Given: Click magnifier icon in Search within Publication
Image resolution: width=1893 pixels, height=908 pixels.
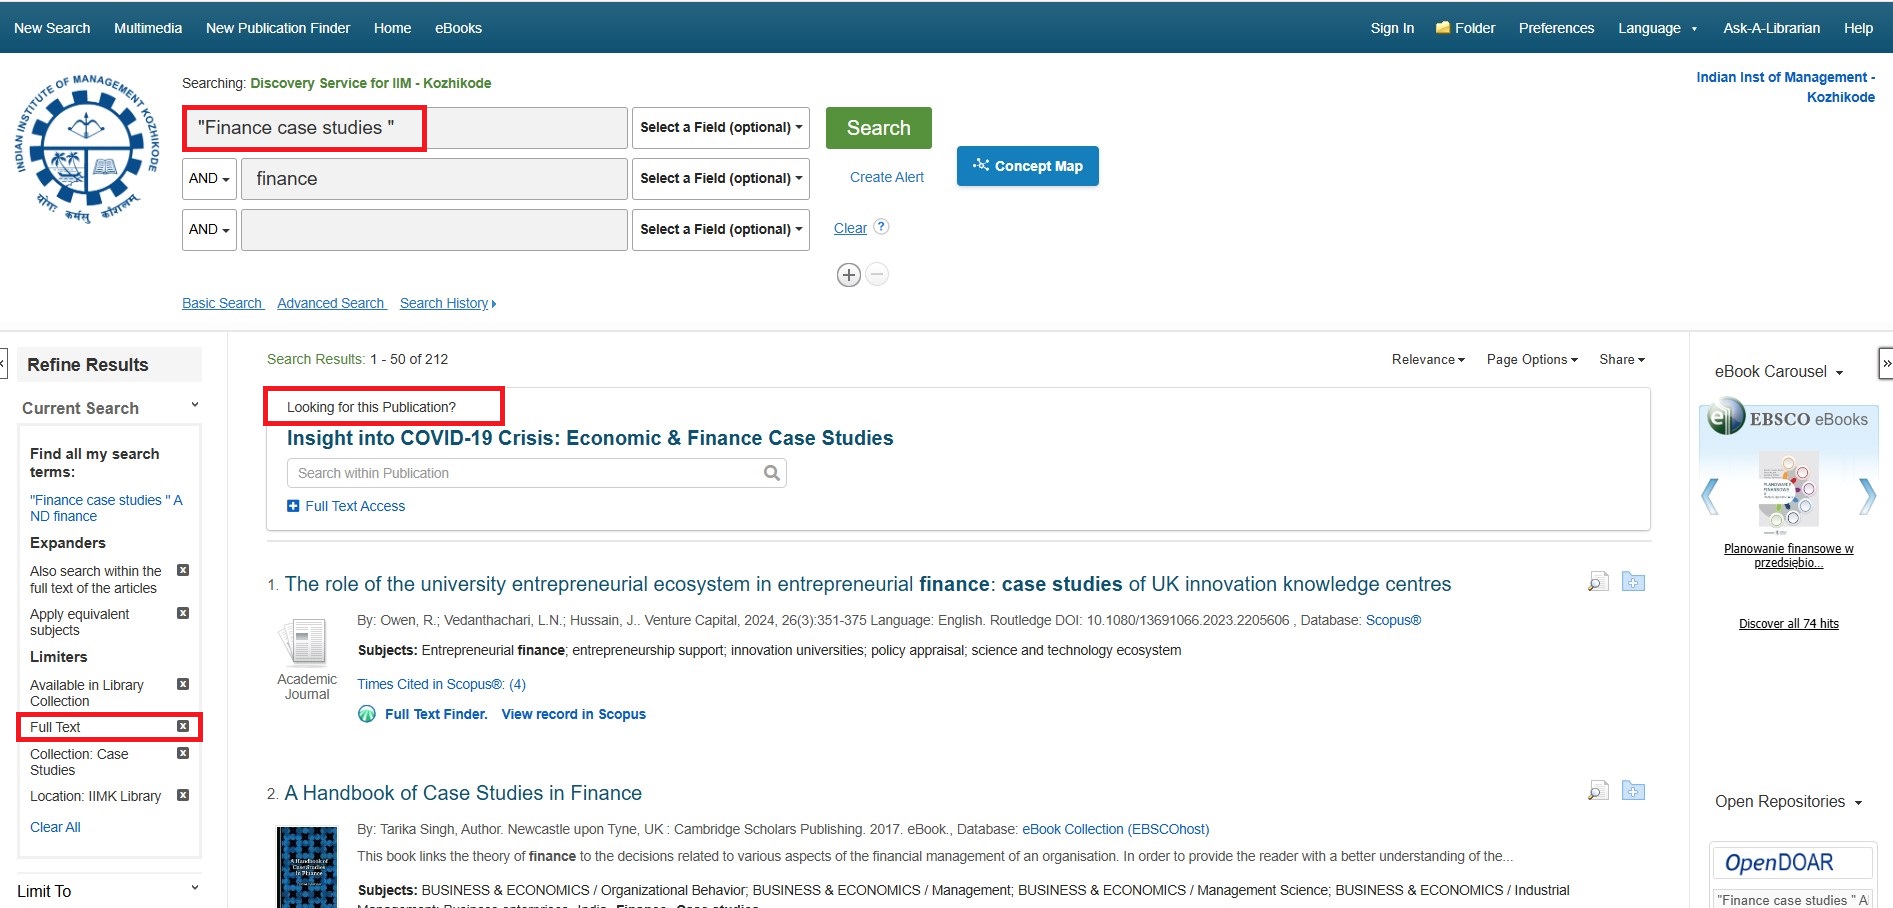Looking at the screenshot, I should [x=772, y=473].
